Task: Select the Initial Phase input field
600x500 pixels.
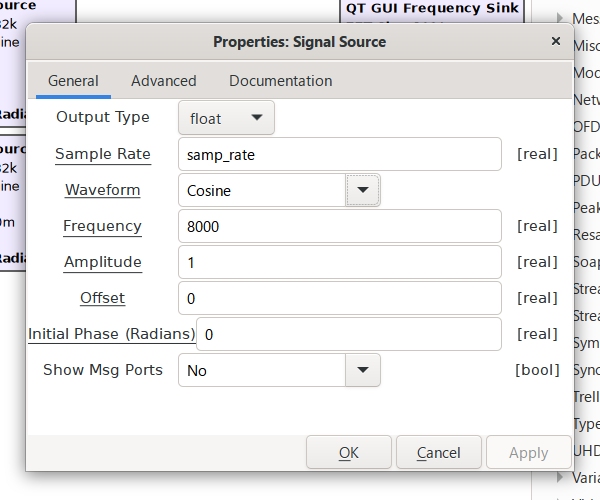Action: pyautogui.click(x=349, y=334)
